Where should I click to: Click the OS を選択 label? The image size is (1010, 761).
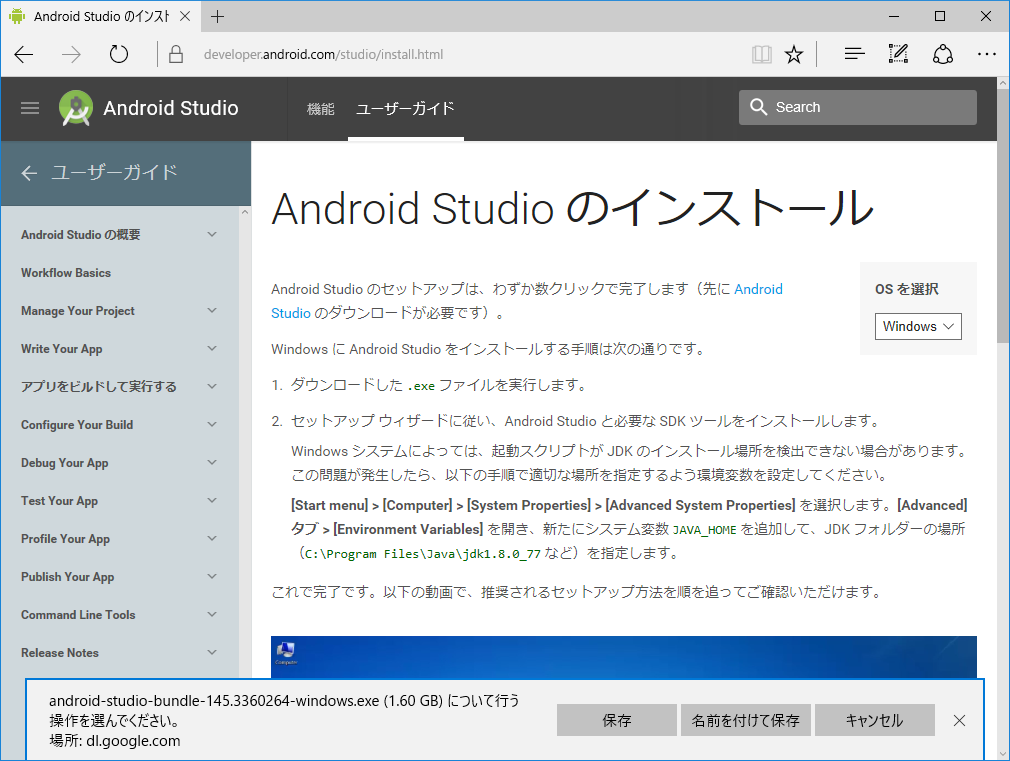[x=906, y=289]
